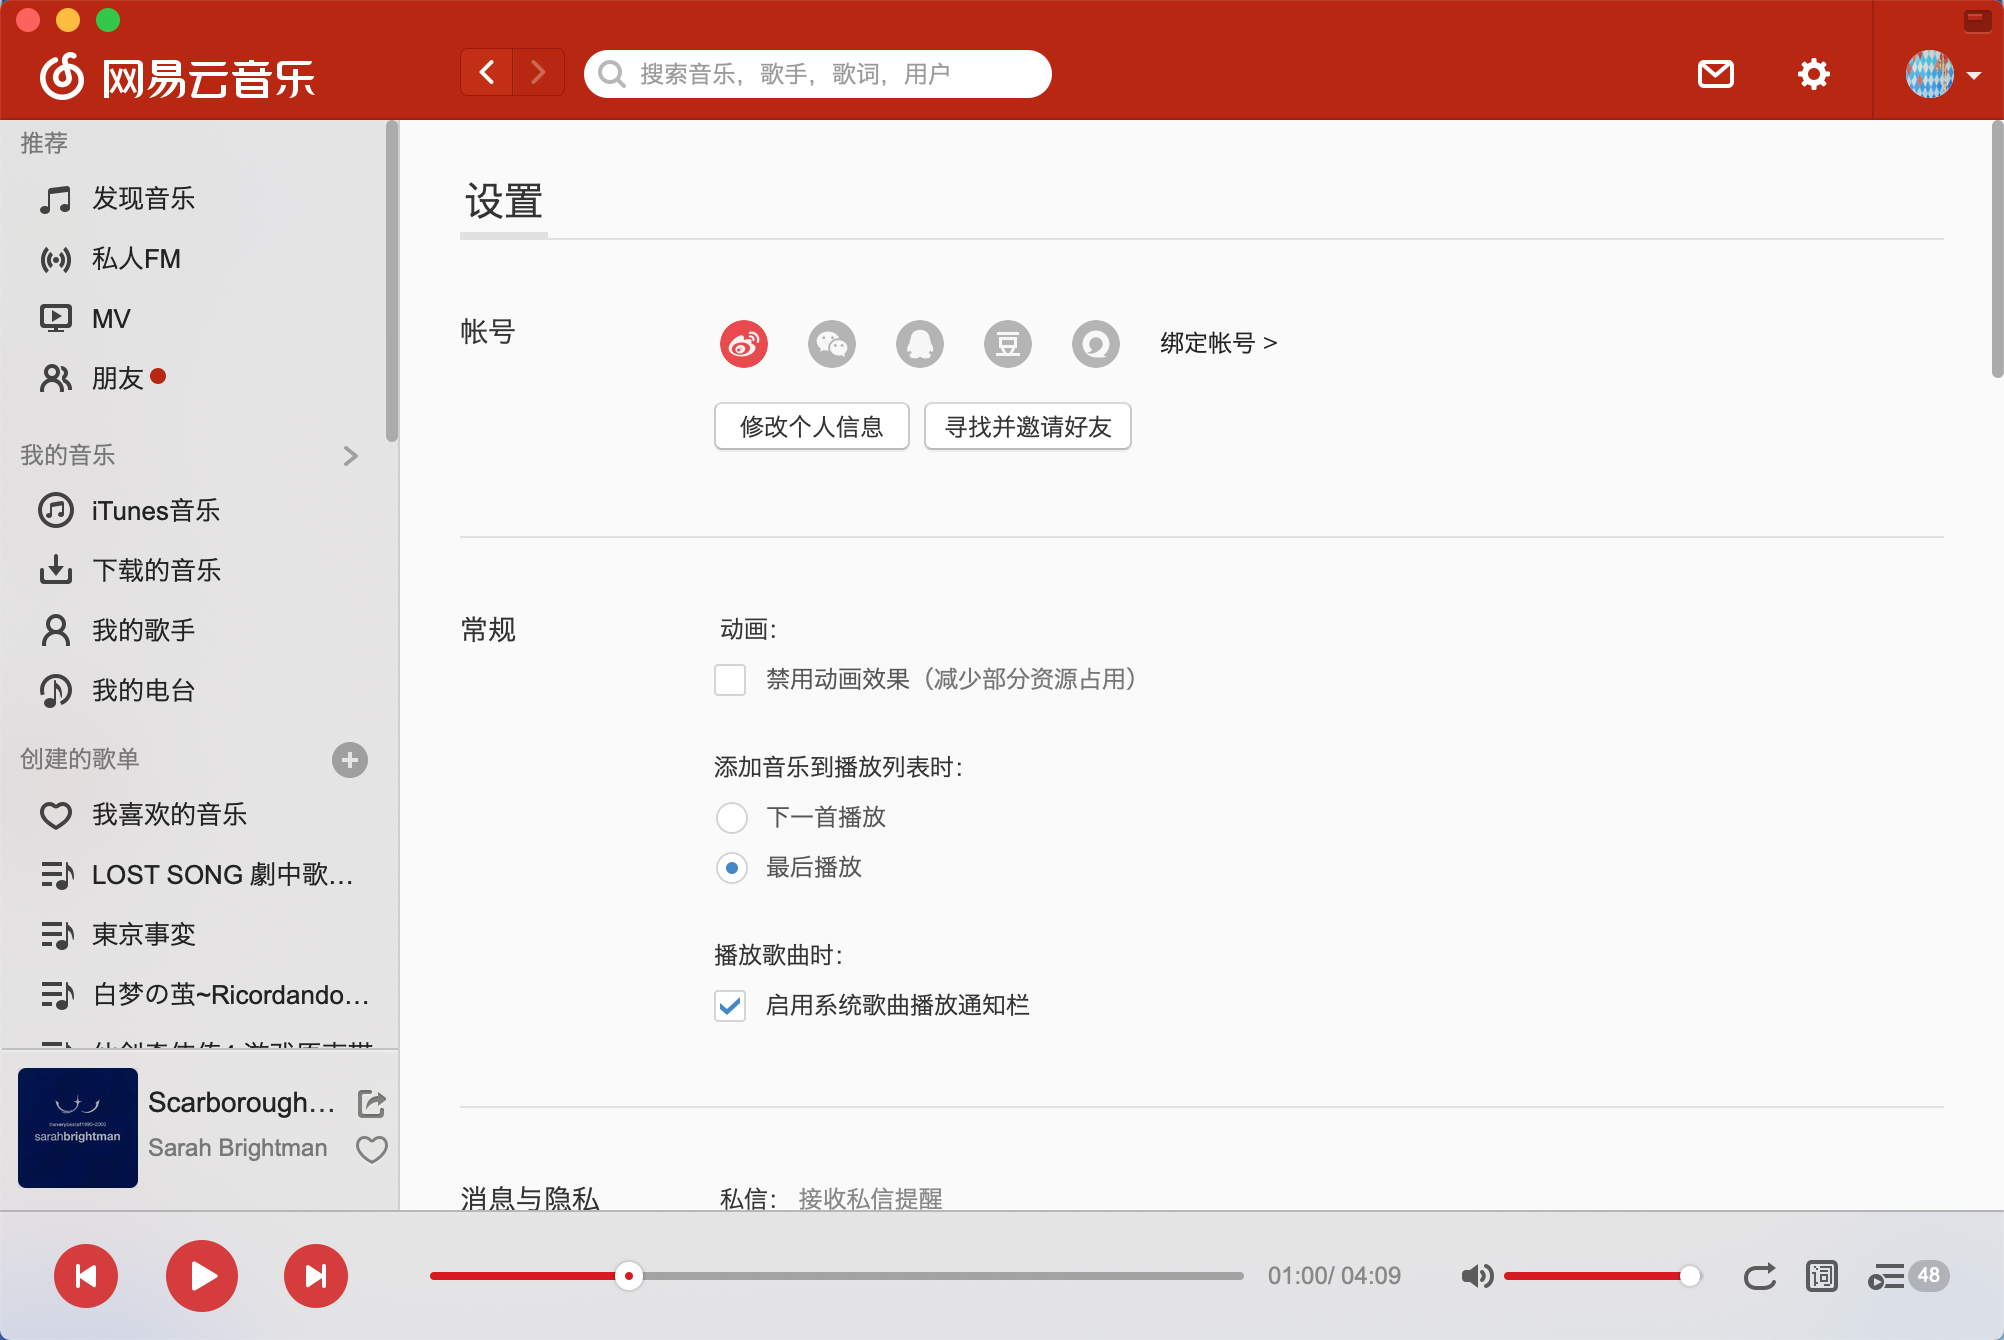Click the song progress slider handle
2004x1340 pixels.
629,1276
